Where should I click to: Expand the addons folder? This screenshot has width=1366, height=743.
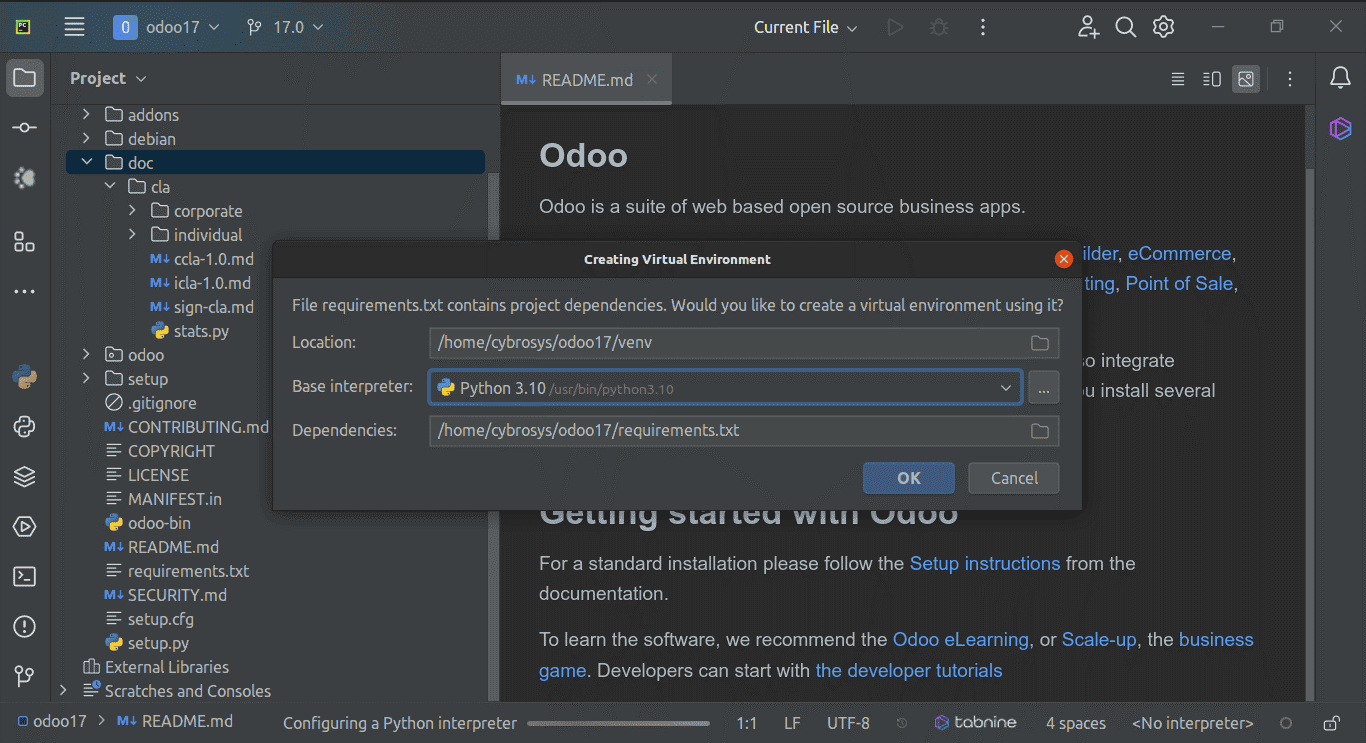coord(86,115)
